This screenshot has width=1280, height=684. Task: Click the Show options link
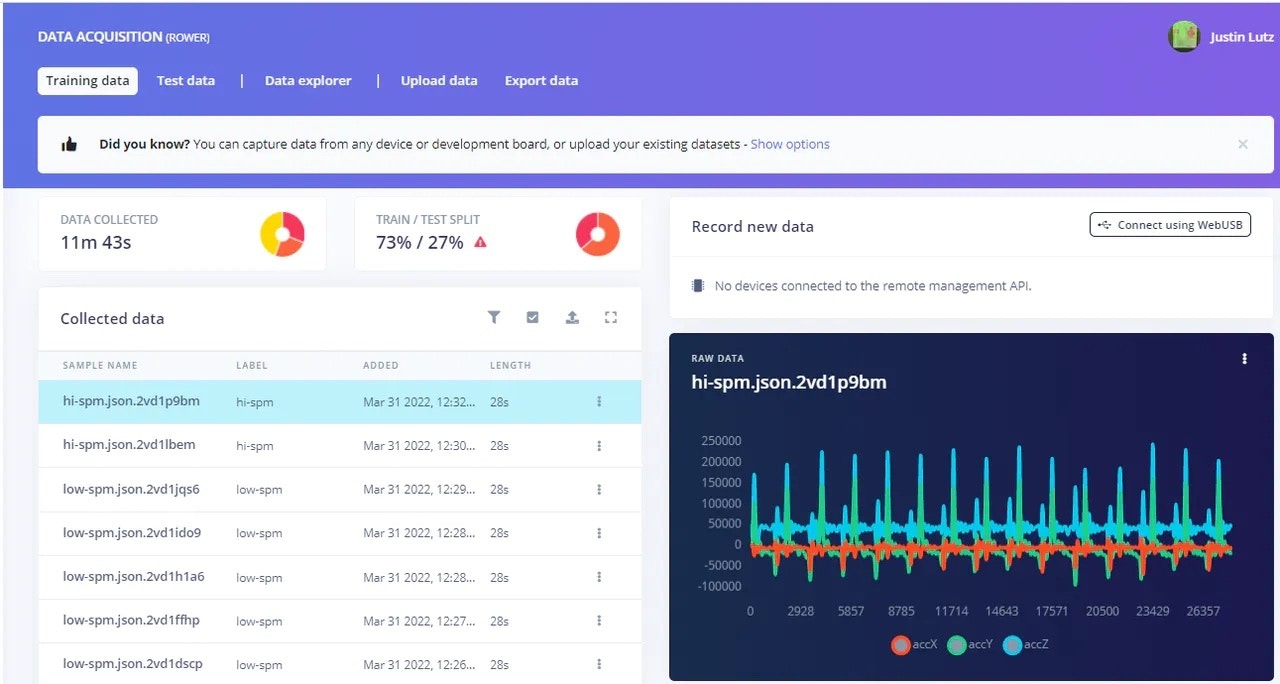[790, 144]
